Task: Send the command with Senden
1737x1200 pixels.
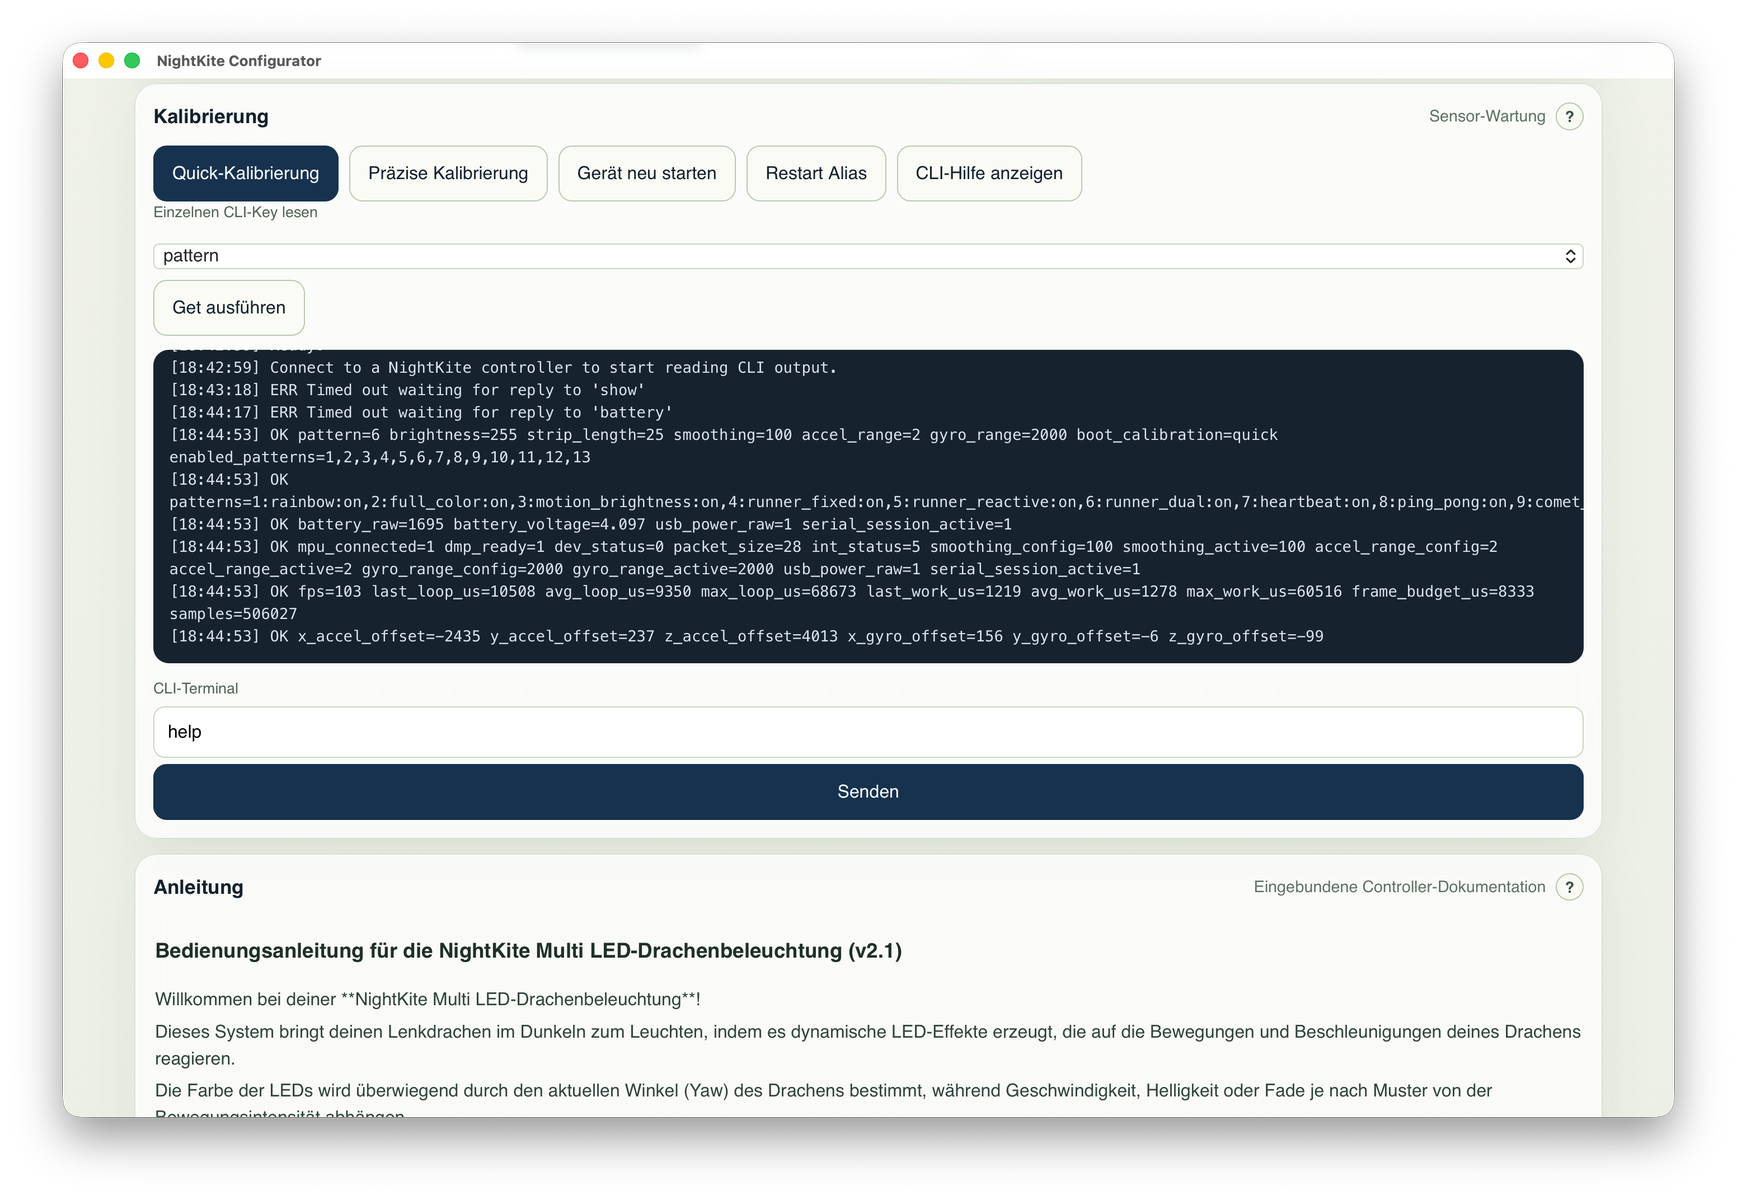Action: 867,792
